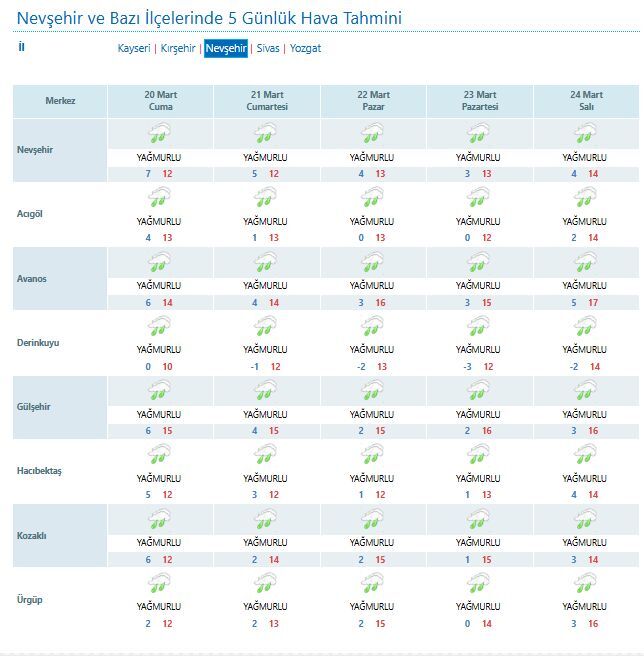This screenshot has height=656, width=644.
Task: Open the Sivas province link
Action: tap(268, 48)
